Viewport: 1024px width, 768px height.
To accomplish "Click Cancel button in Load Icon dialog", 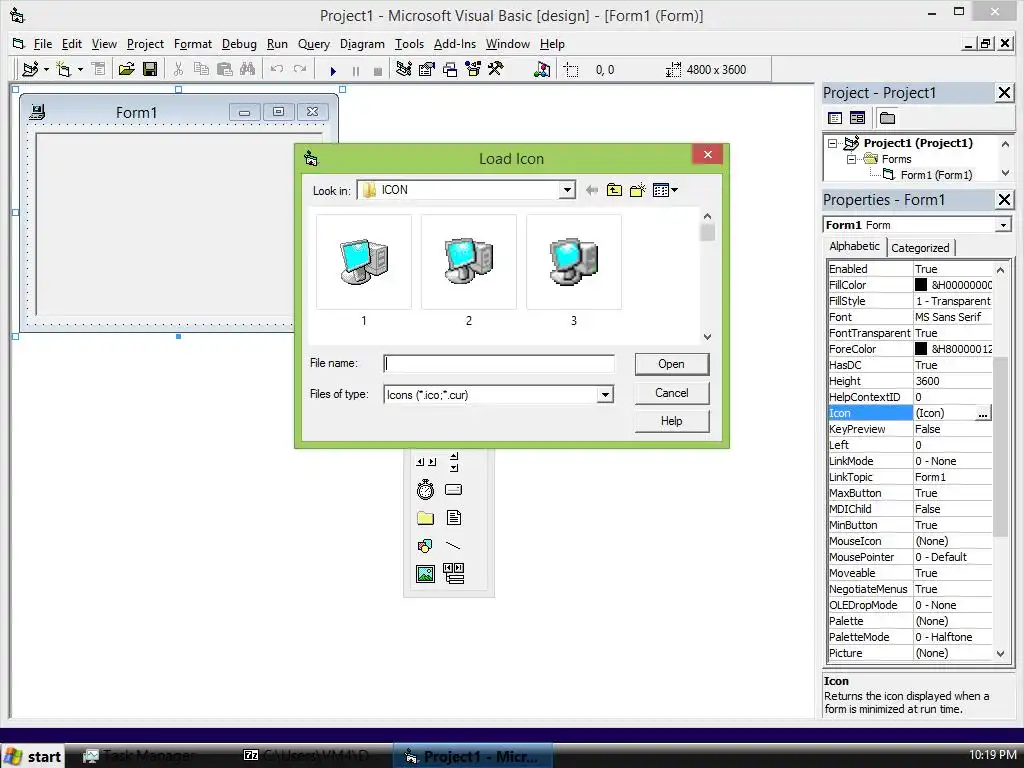I will coord(671,393).
